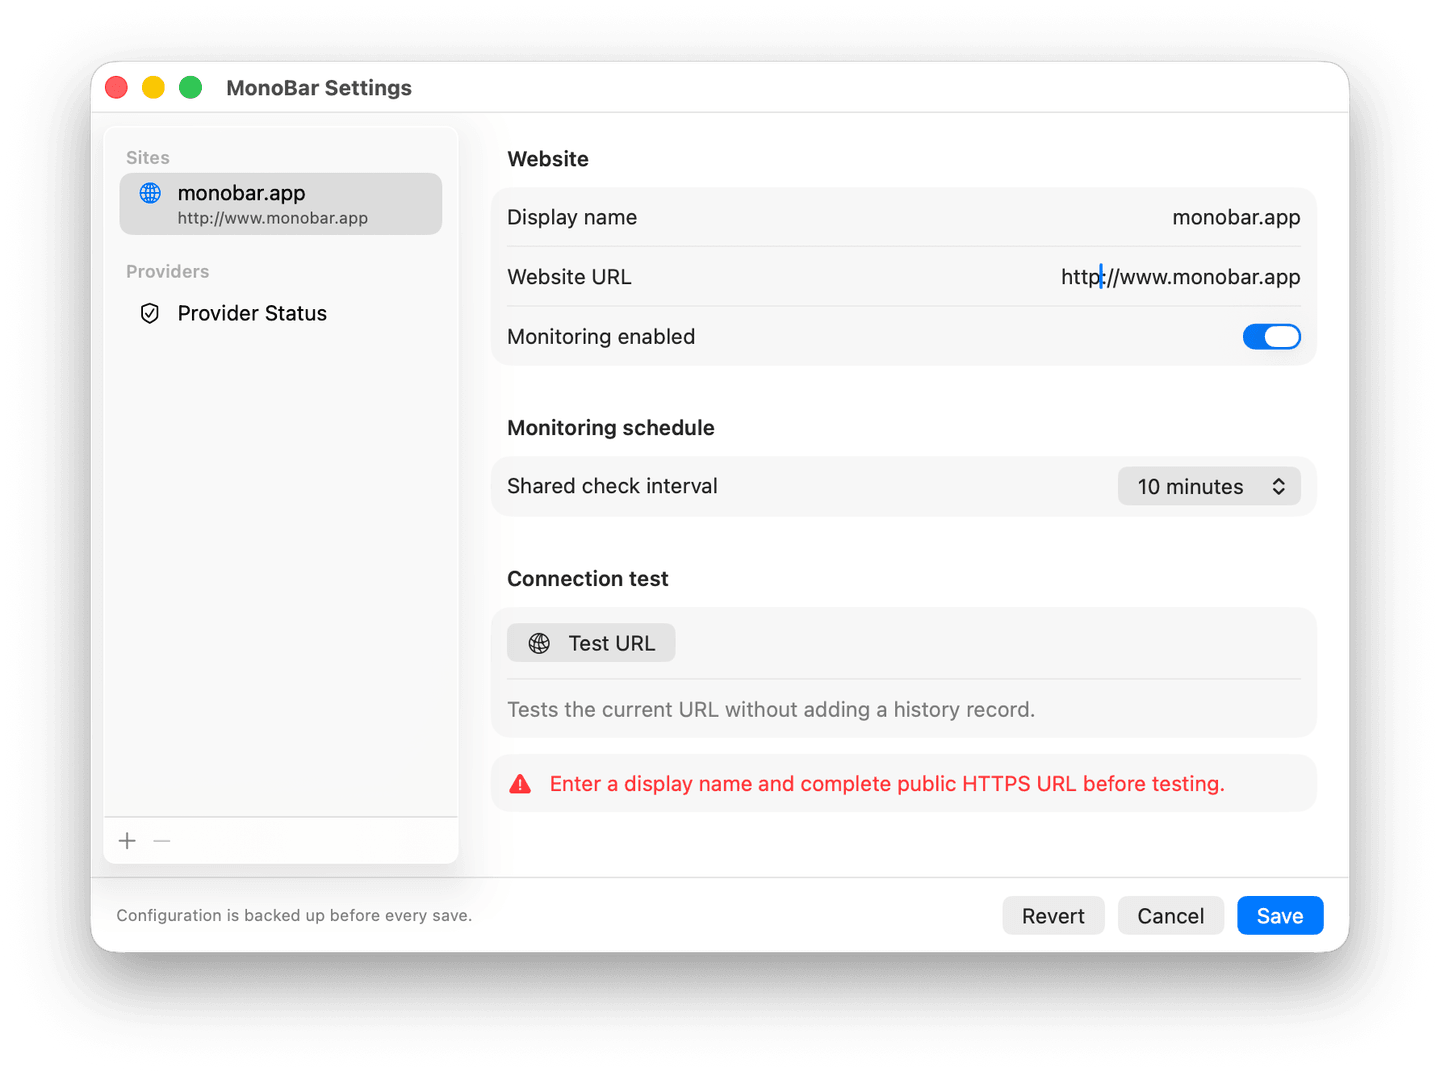The image size is (1440, 1072).
Task: Click the globe icon on Test URL button
Action: coord(539,643)
